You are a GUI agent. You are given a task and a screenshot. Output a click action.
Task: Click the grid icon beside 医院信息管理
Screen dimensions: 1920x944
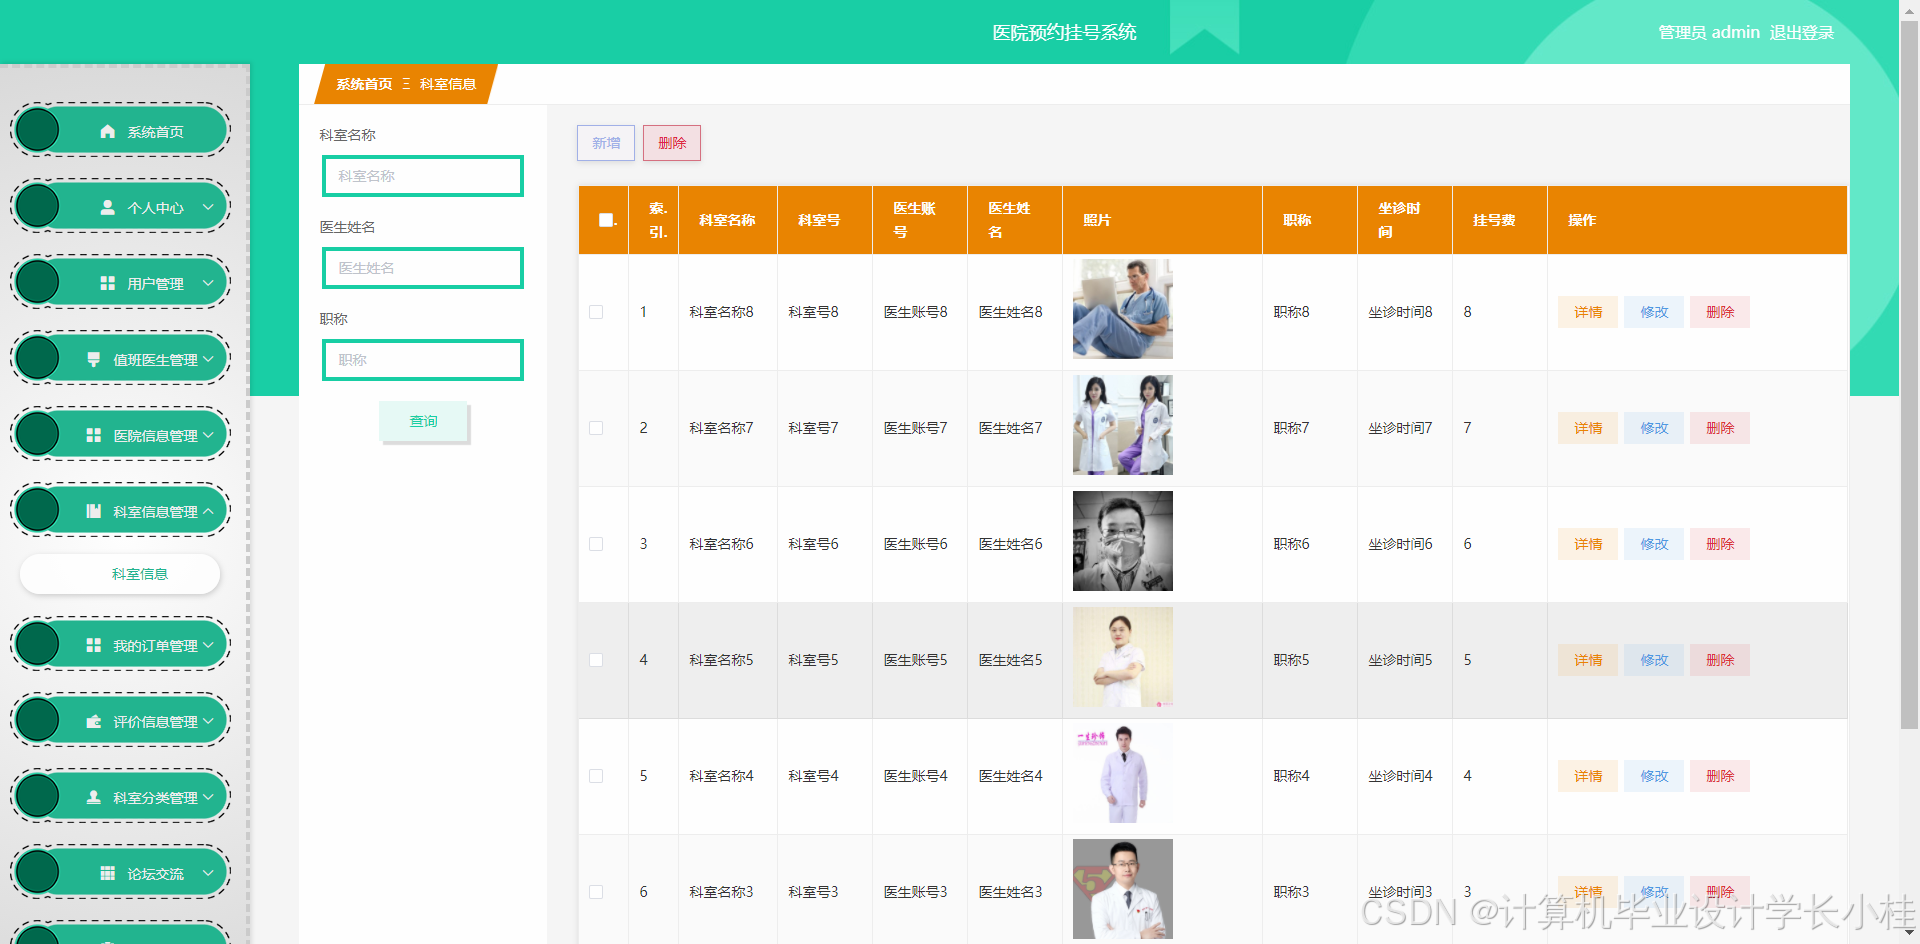(x=94, y=436)
